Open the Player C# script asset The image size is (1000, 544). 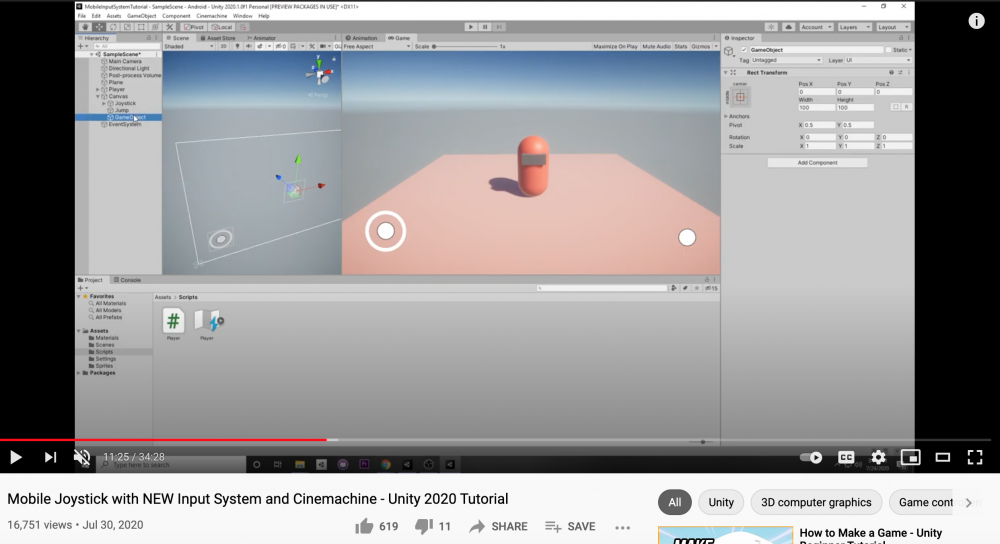173,320
